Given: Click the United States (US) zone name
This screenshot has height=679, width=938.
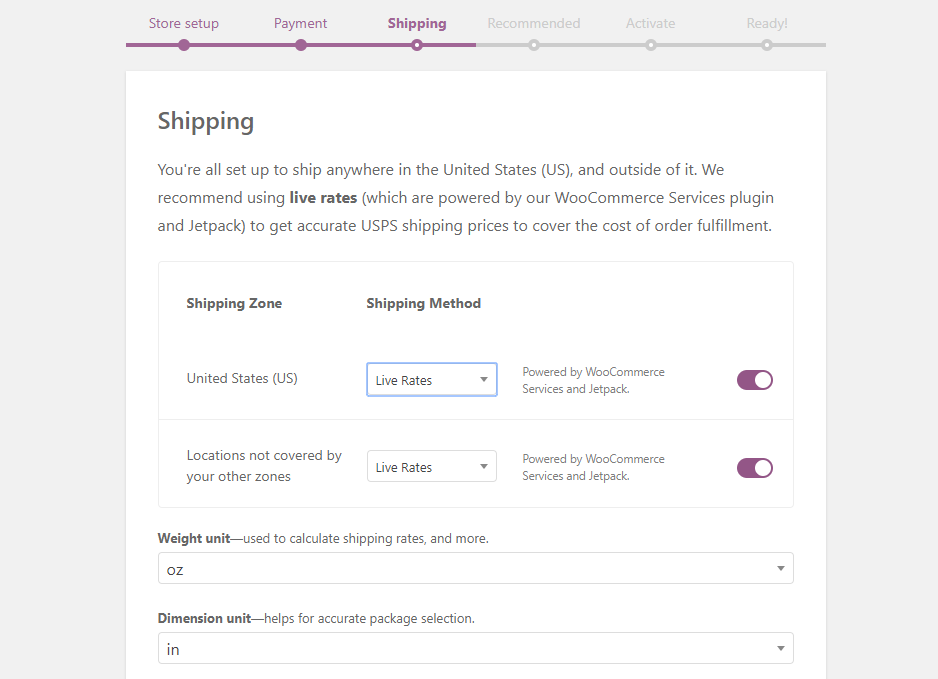Looking at the screenshot, I should click(242, 379).
